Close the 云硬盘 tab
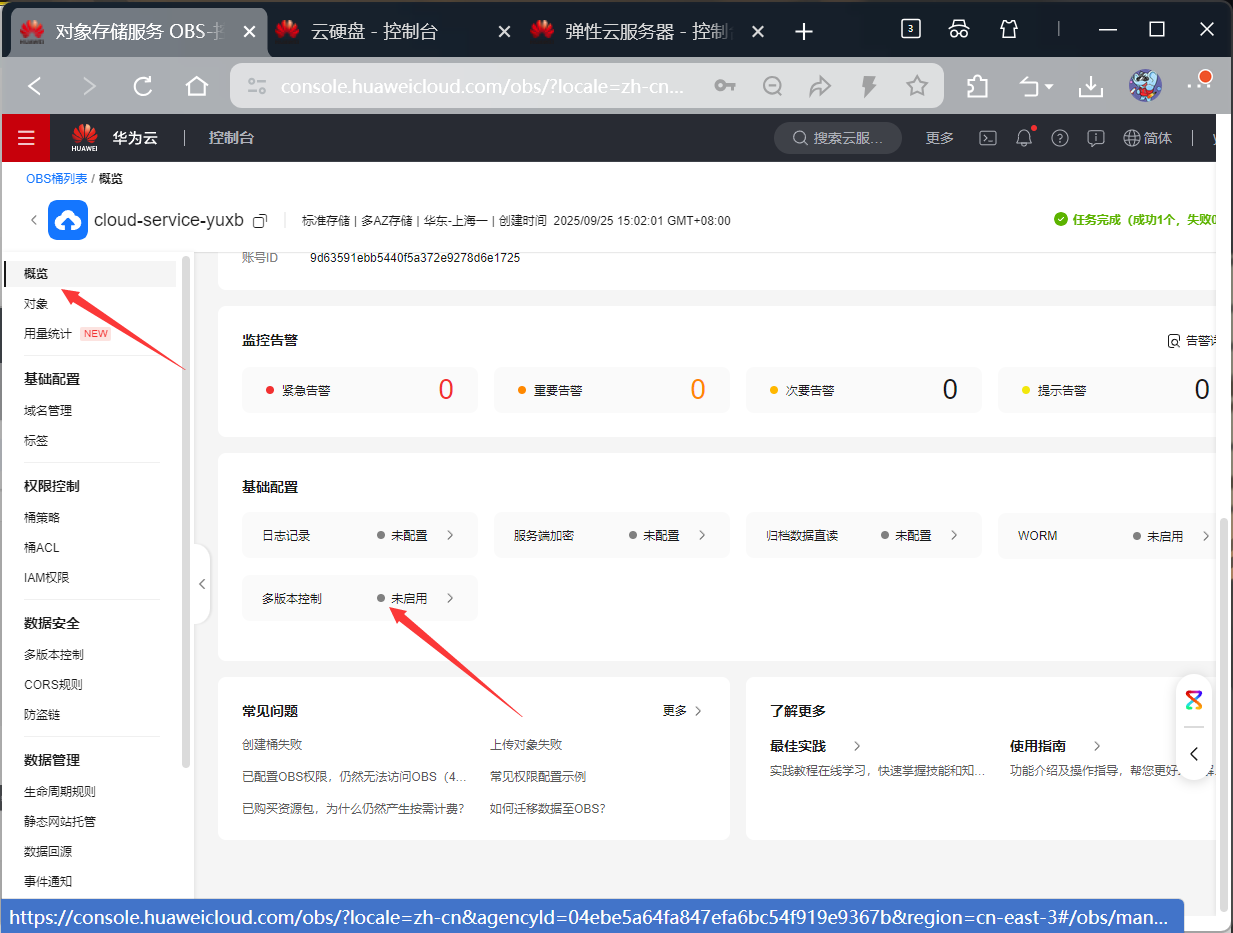 [x=504, y=31]
